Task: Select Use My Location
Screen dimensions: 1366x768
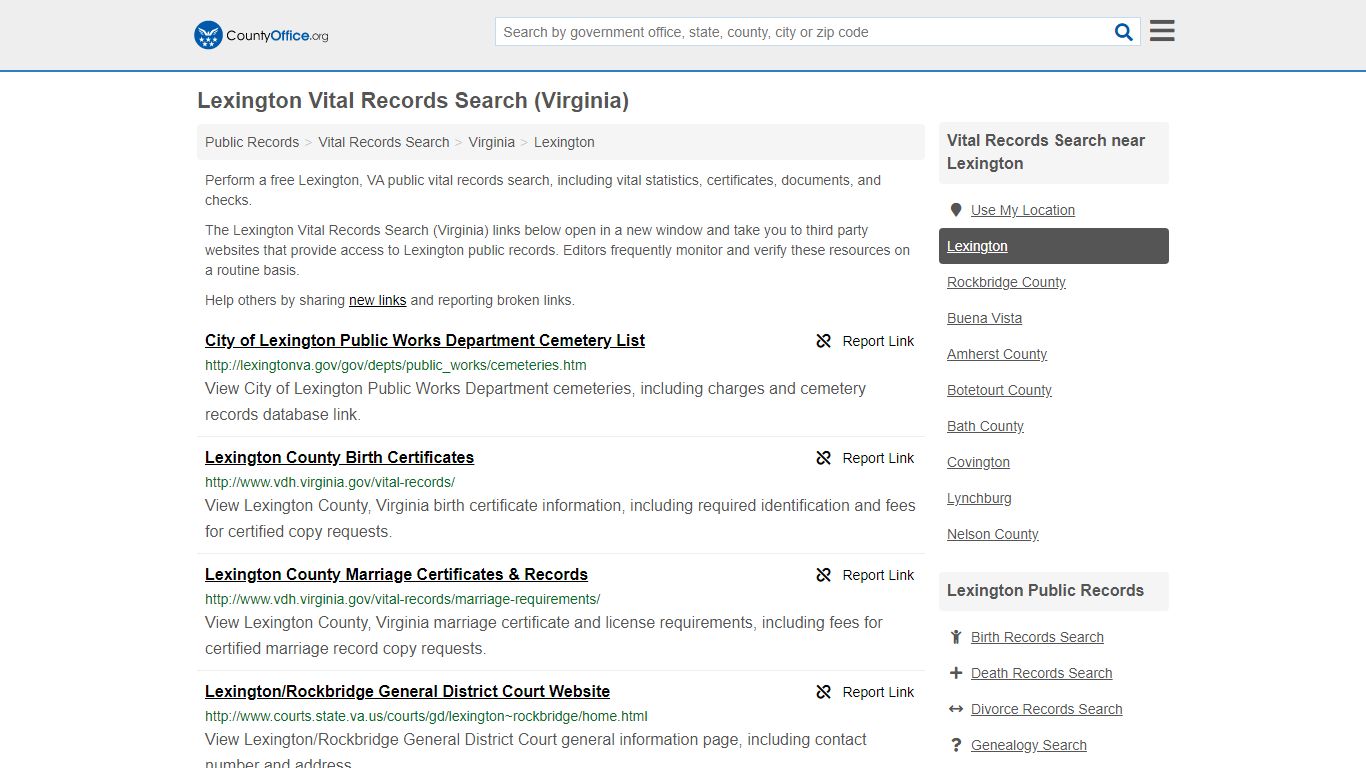Action: pos(1023,210)
